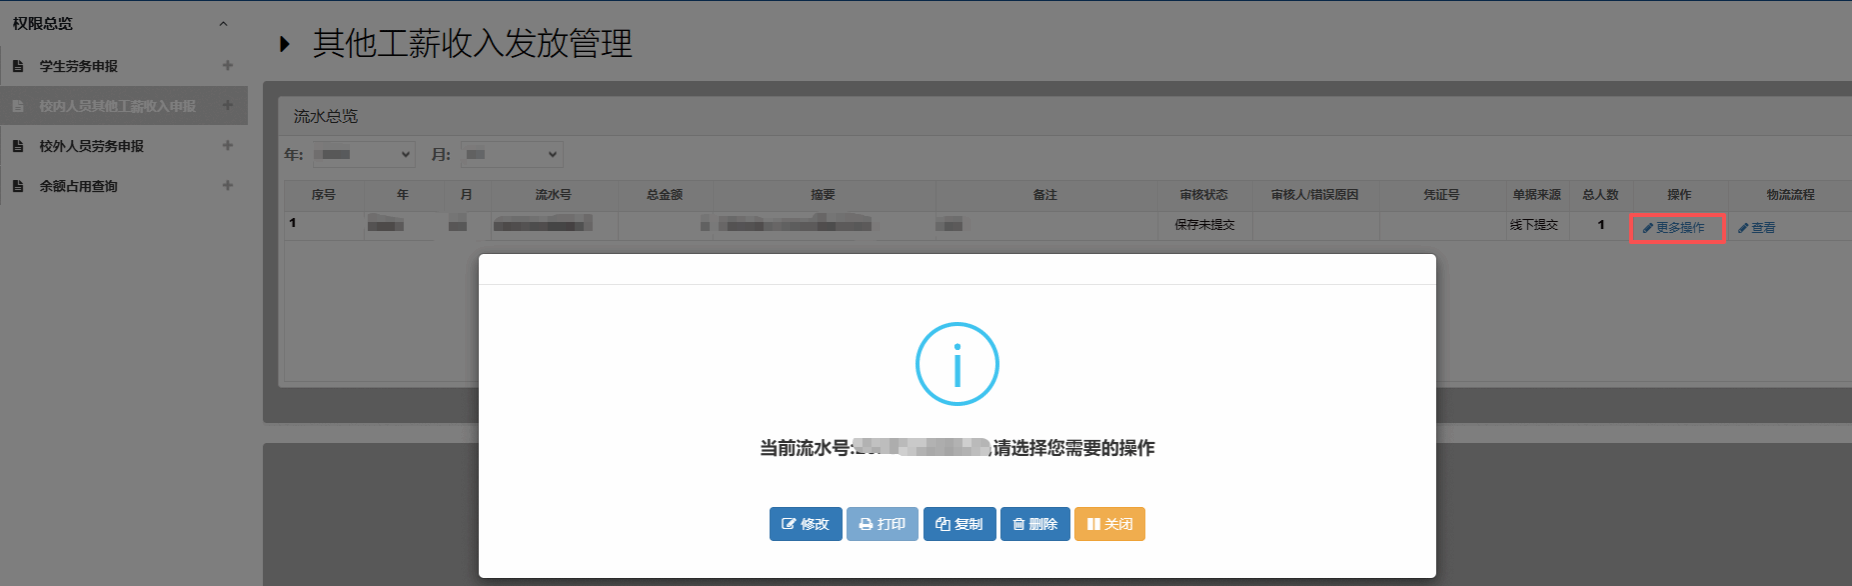Click the 打印 (print) button

point(882,524)
